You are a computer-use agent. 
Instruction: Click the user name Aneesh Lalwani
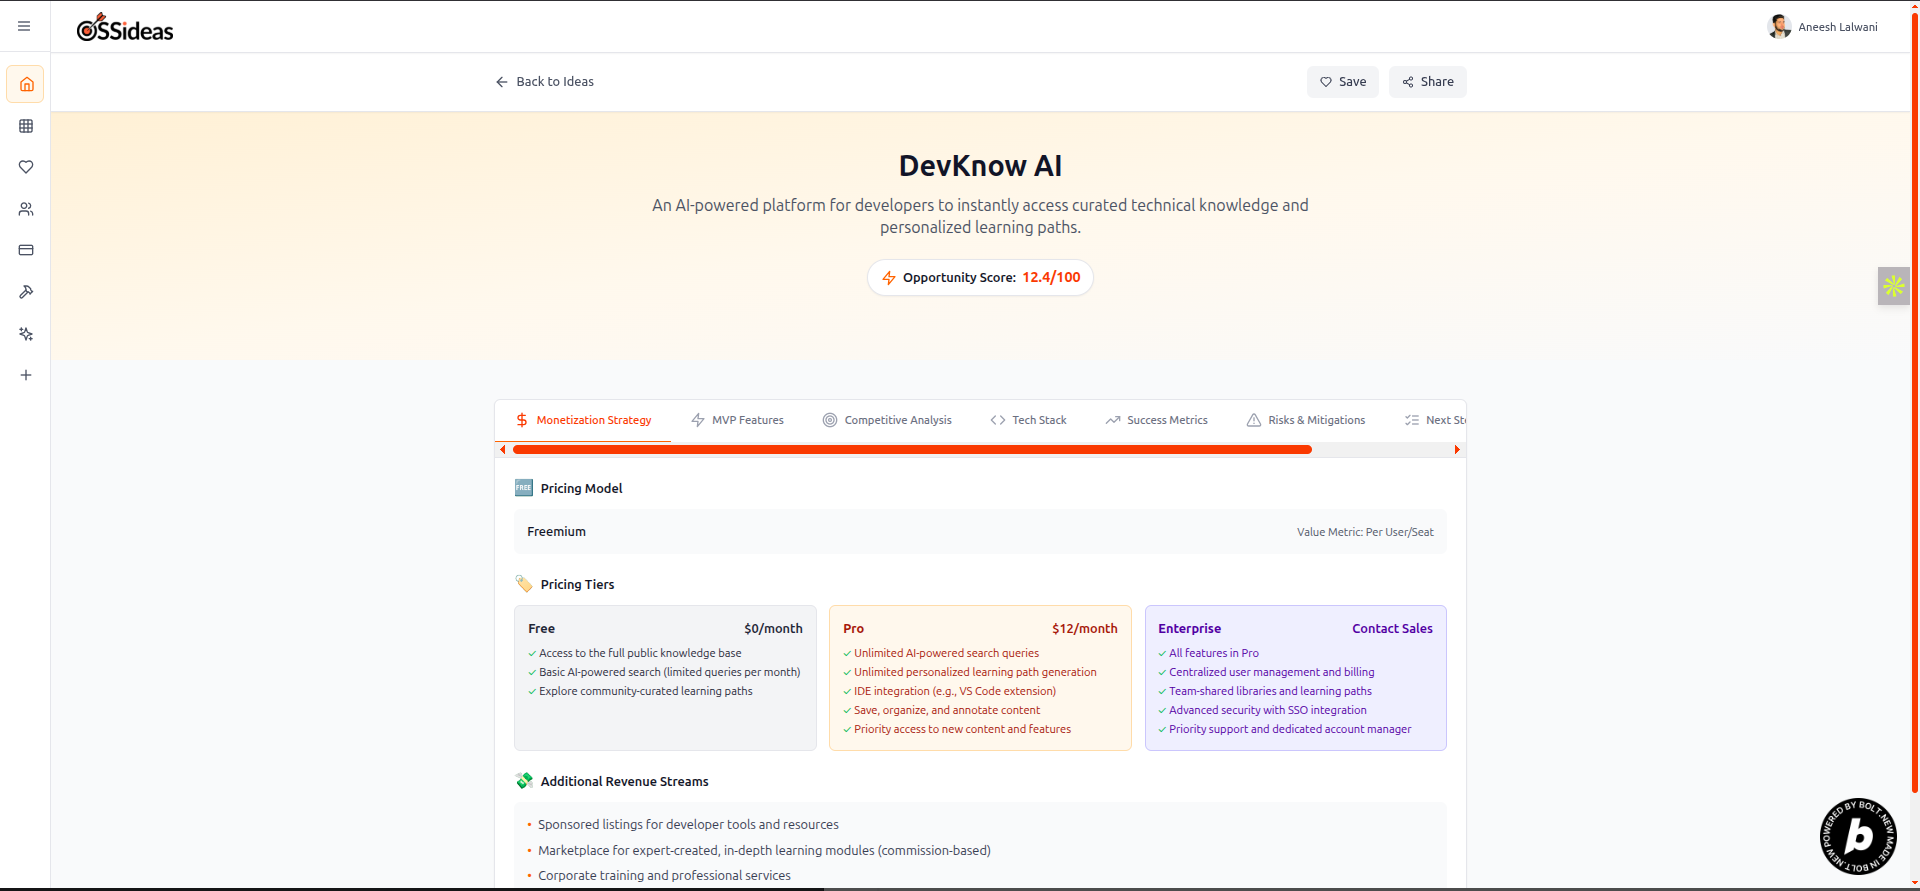pos(1838,27)
